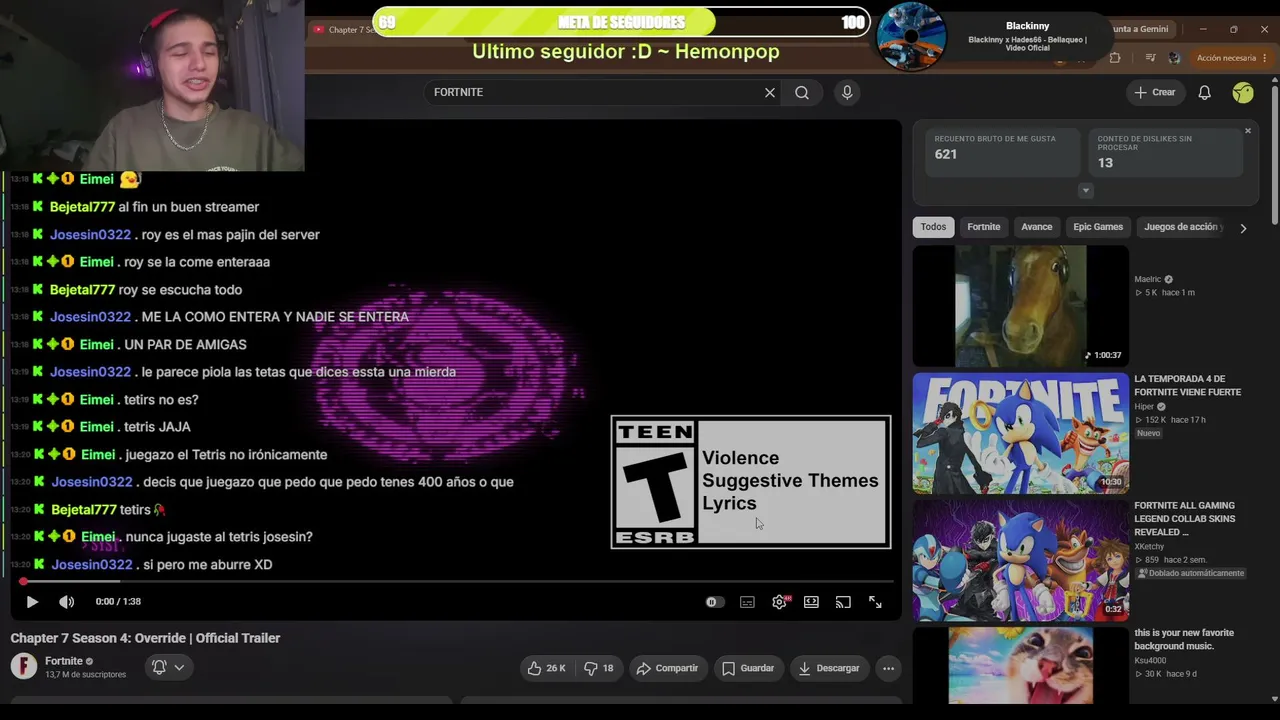Click the 13 raw dislikes count
The width and height of the screenshot is (1280, 720).
[1105, 163]
